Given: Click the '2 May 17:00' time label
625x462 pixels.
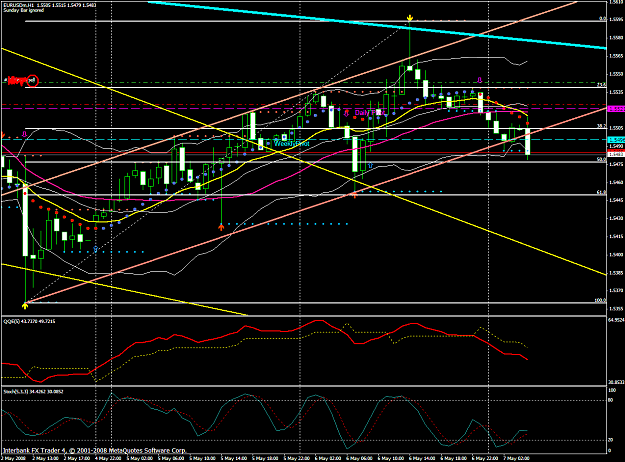Looking at the screenshot, I should (77, 458).
